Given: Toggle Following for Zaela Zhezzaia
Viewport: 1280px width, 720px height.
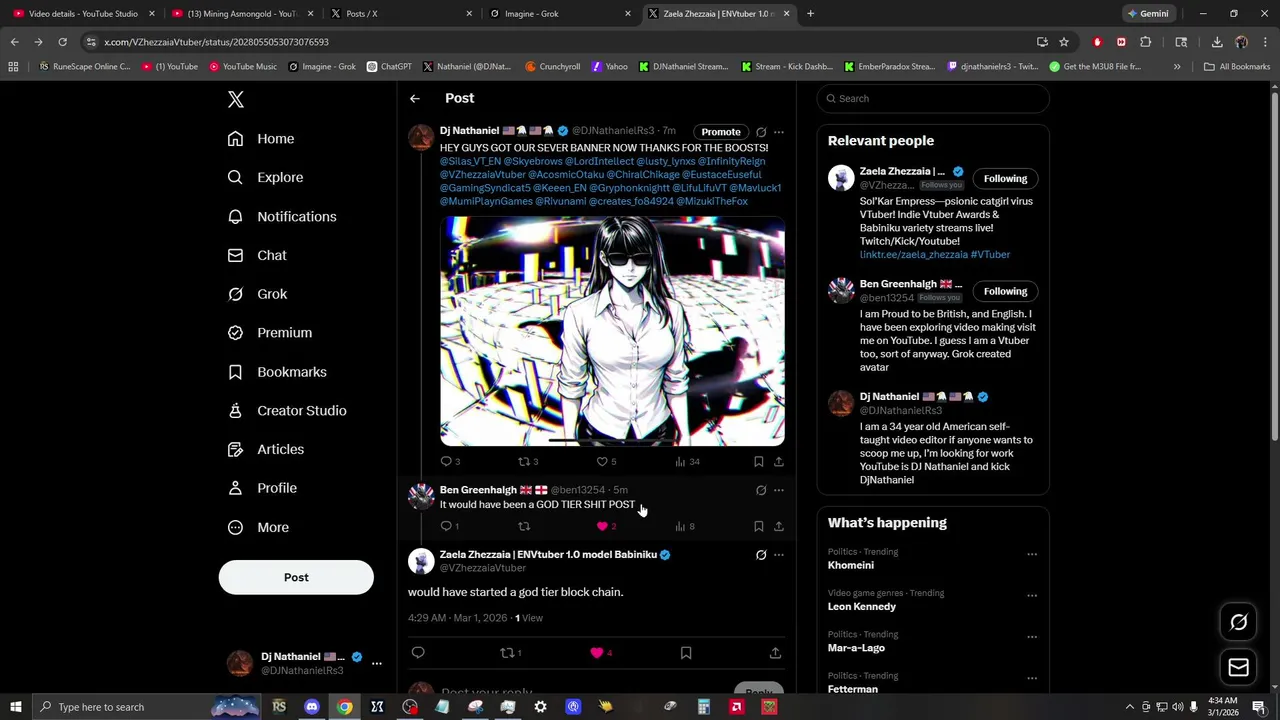Looking at the screenshot, I should (x=1005, y=179).
